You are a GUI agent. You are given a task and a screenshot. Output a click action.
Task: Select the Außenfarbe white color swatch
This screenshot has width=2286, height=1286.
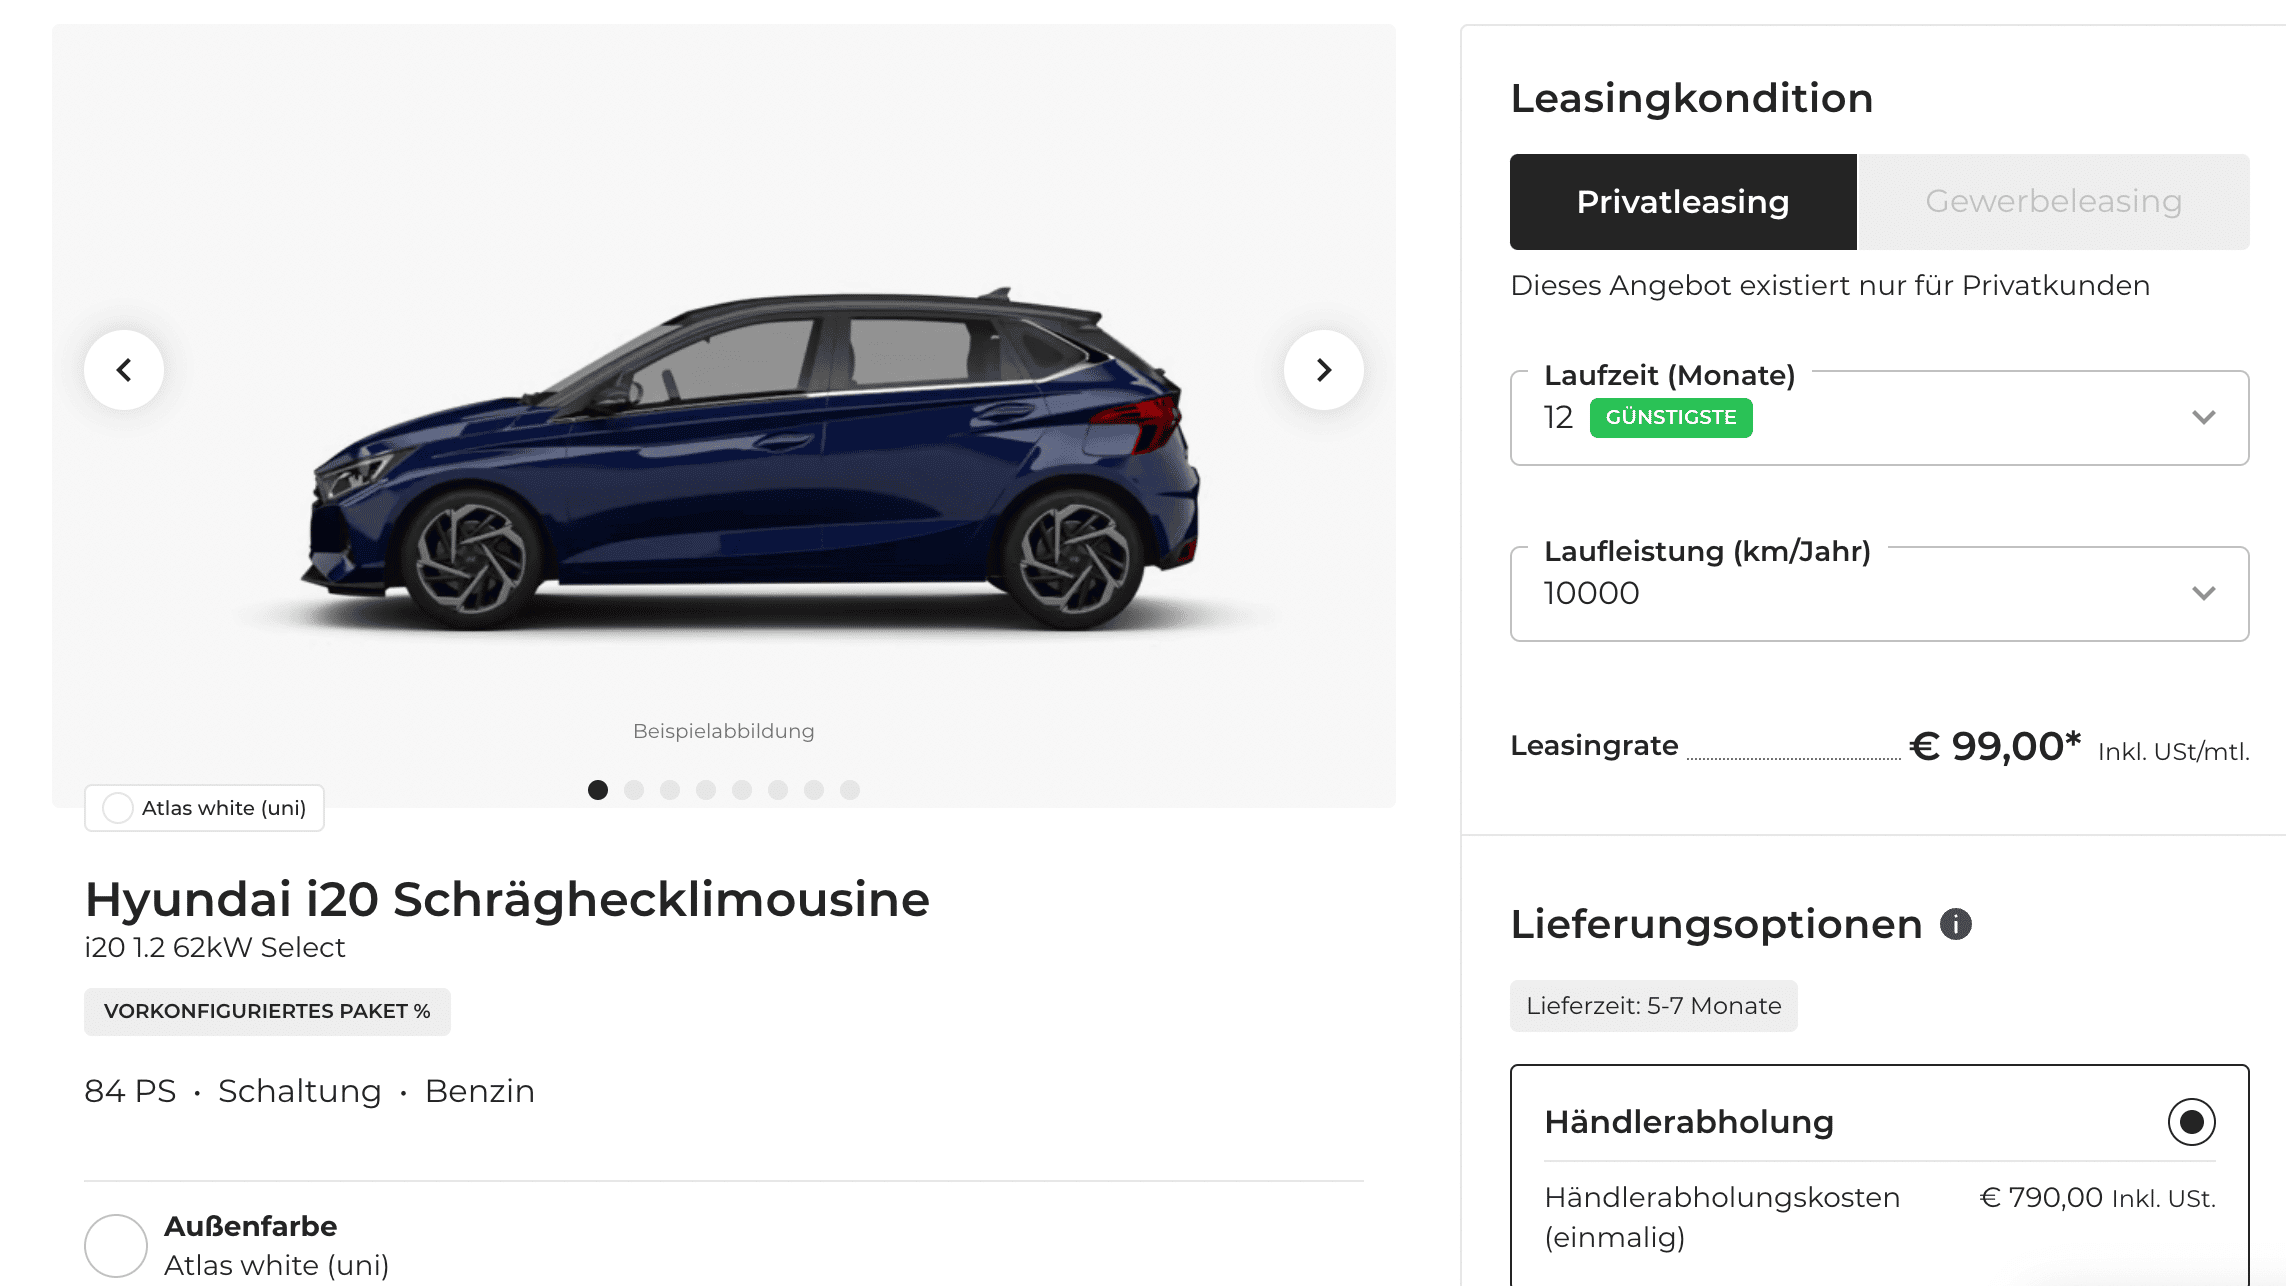(x=116, y=1246)
